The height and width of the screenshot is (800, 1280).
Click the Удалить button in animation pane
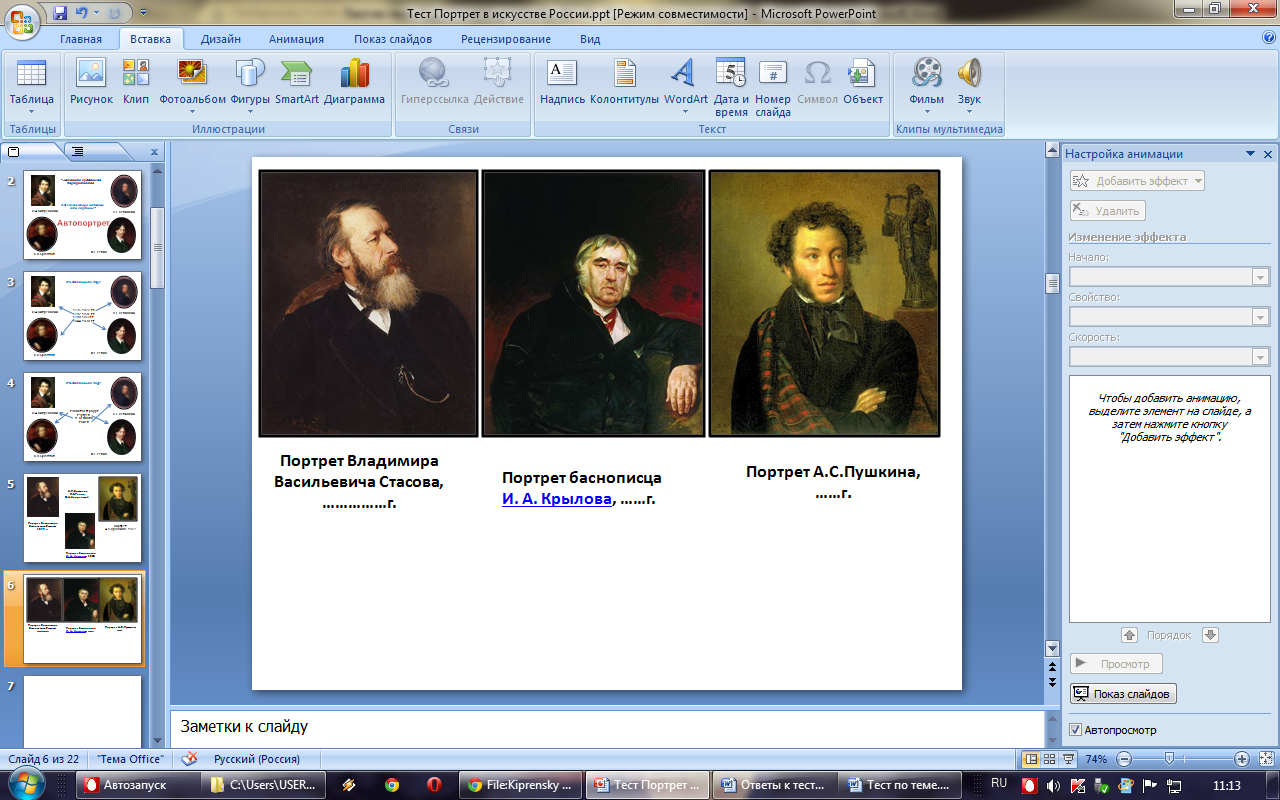tap(1107, 211)
